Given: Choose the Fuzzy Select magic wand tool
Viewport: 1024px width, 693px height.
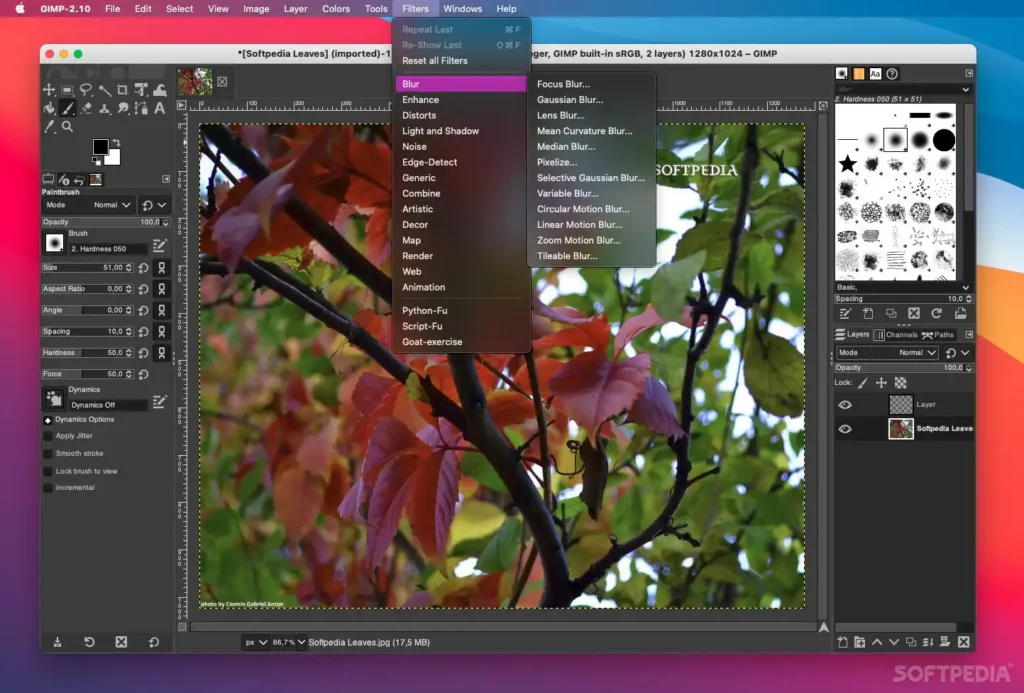Looking at the screenshot, I should tap(104, 89).
